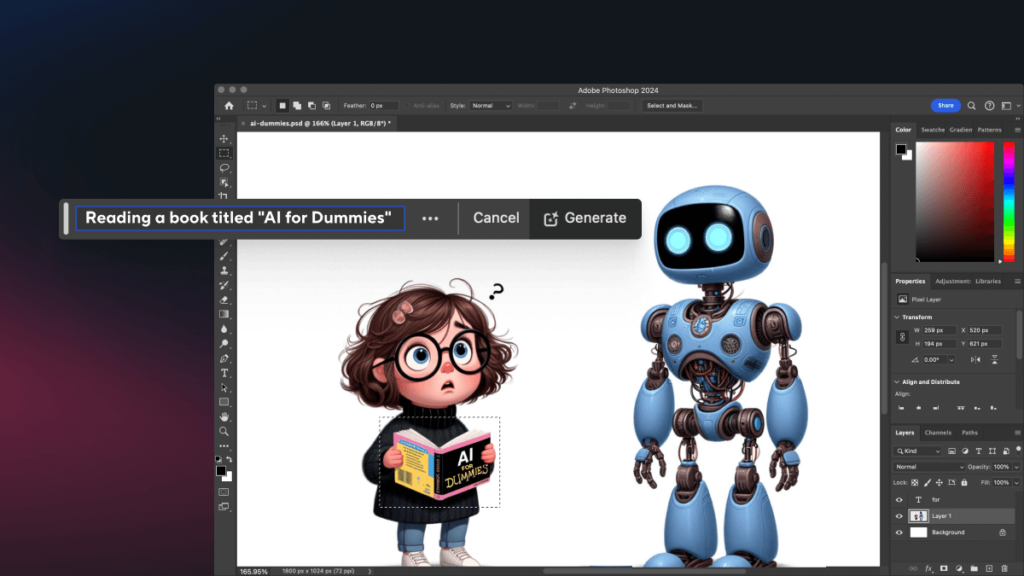The width and height of the screenshot is (1024, 576).
Task: Switch to the Gradients tab
Action: pos(961,130)
